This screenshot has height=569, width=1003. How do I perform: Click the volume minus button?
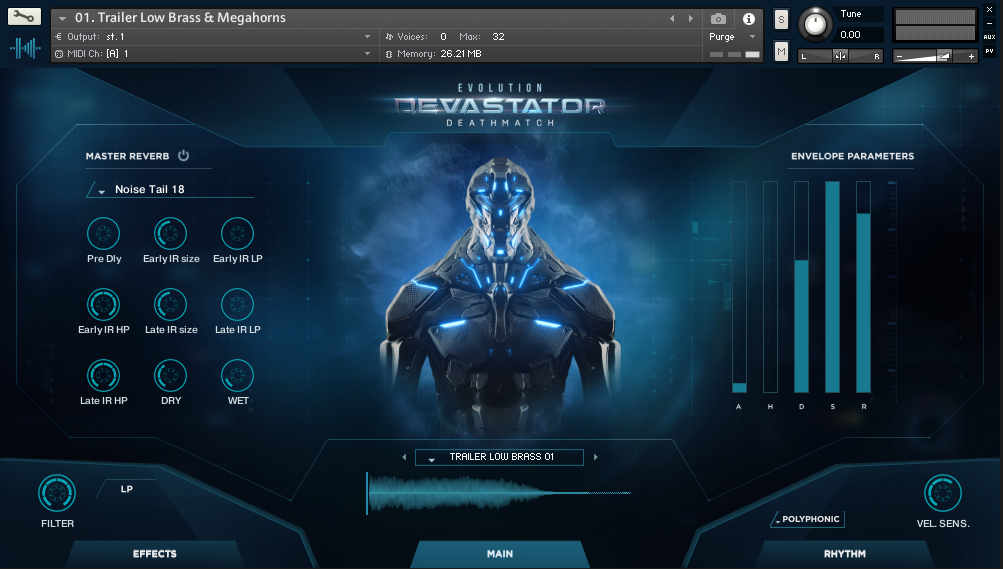pos(899,56)
